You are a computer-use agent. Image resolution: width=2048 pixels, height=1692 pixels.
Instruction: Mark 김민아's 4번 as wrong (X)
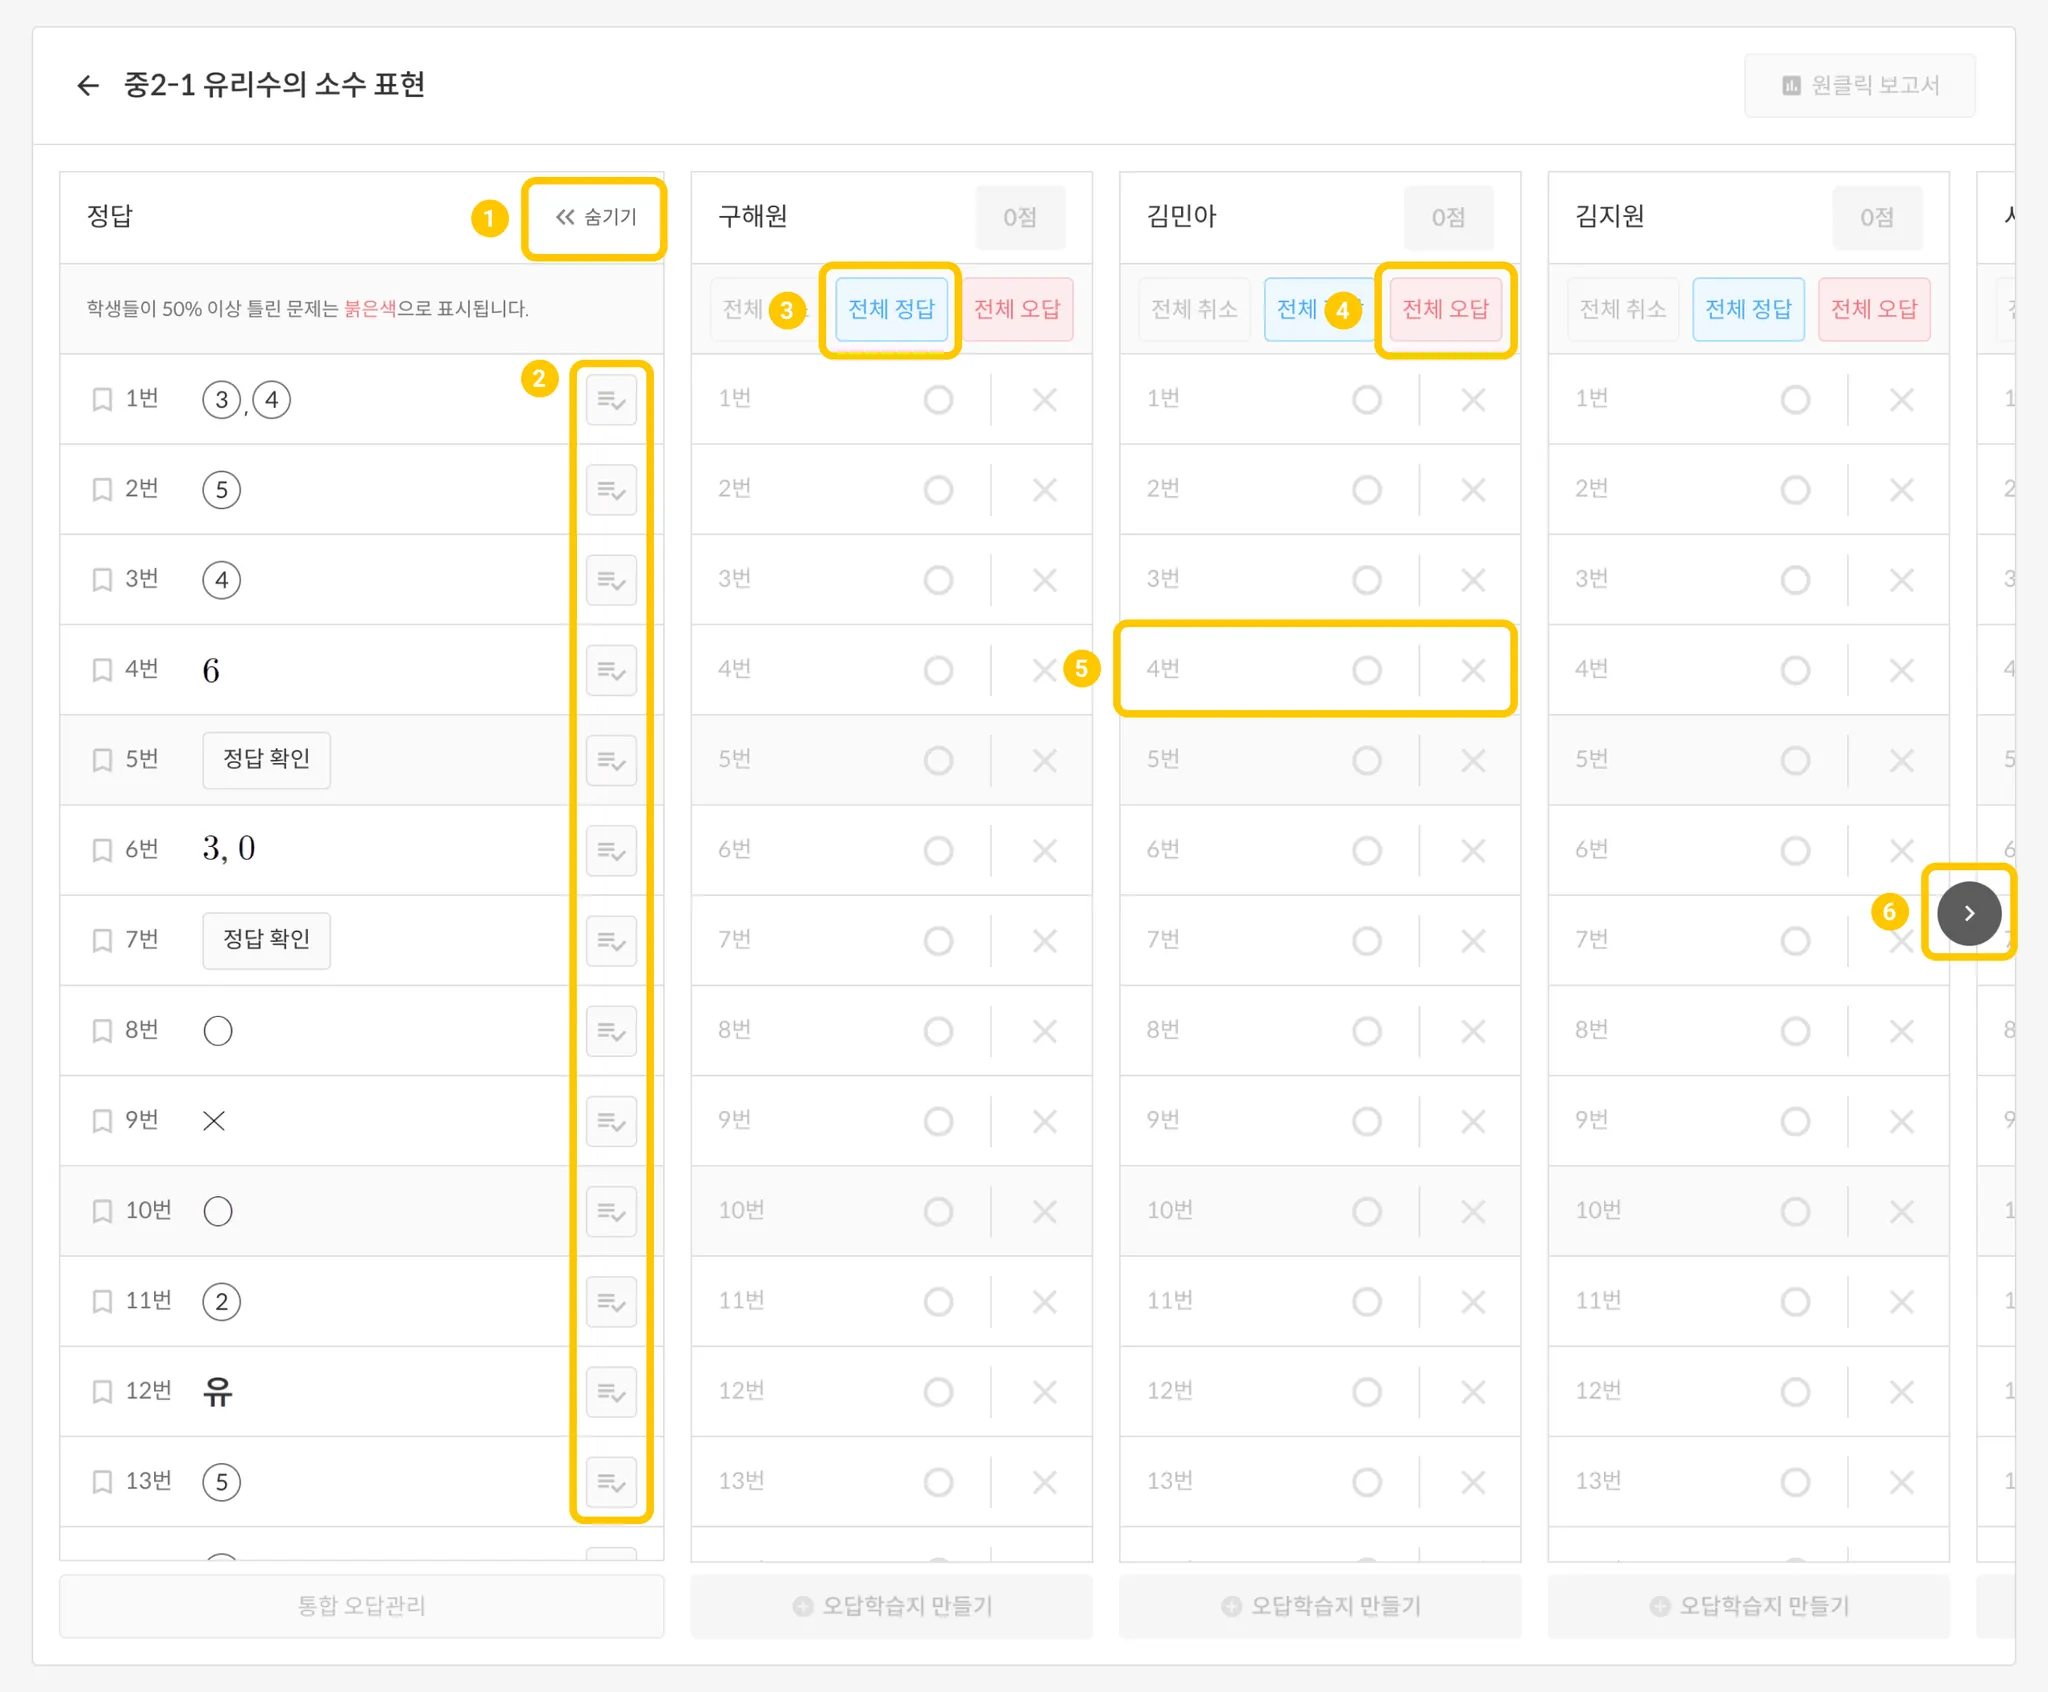[1473, 670]
